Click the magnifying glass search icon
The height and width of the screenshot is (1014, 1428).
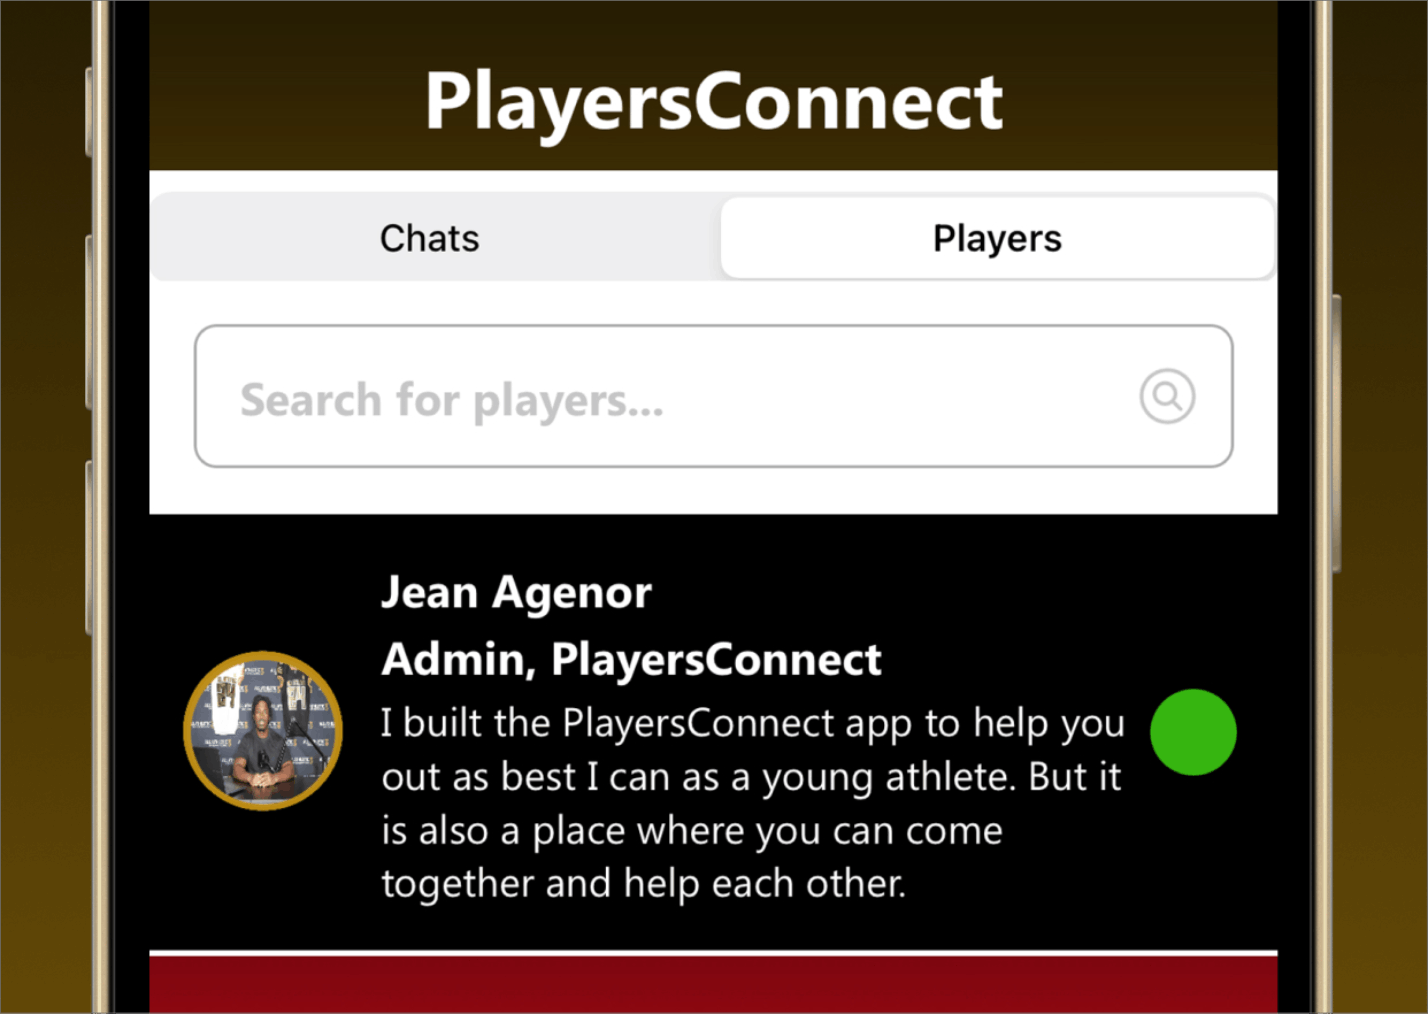pyautogui.click(x=1166, y=396)
